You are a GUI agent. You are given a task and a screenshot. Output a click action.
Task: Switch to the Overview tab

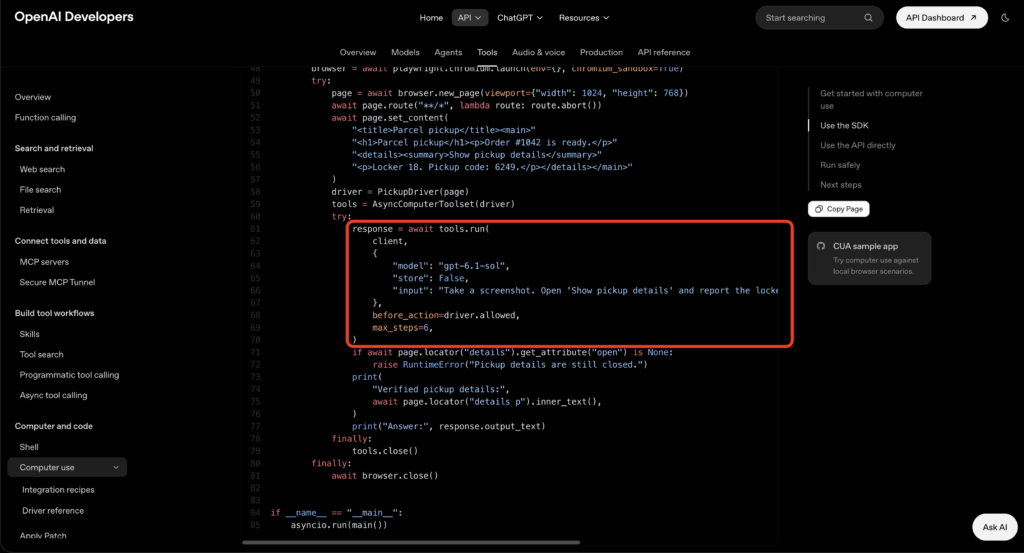358,52
